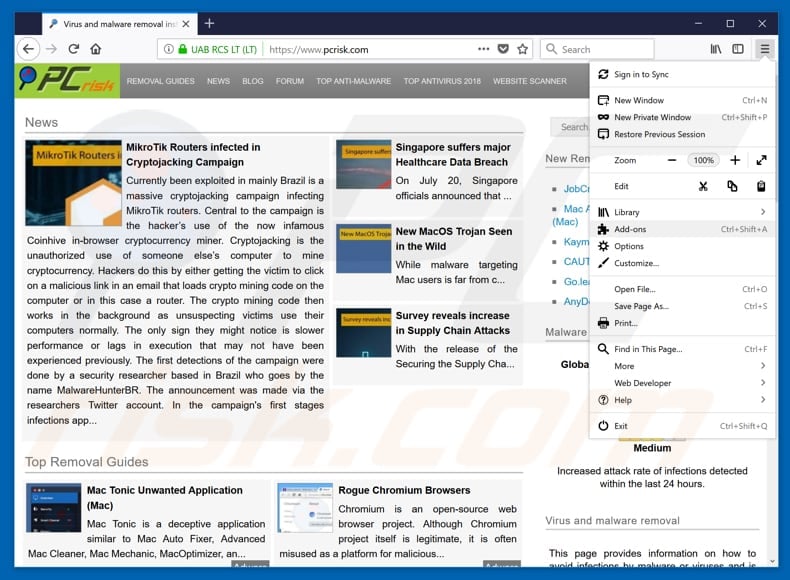Cut using the scissors icon
Image resolution: width=790 pixels, height=580 pixels.
[x=703, y=186]
